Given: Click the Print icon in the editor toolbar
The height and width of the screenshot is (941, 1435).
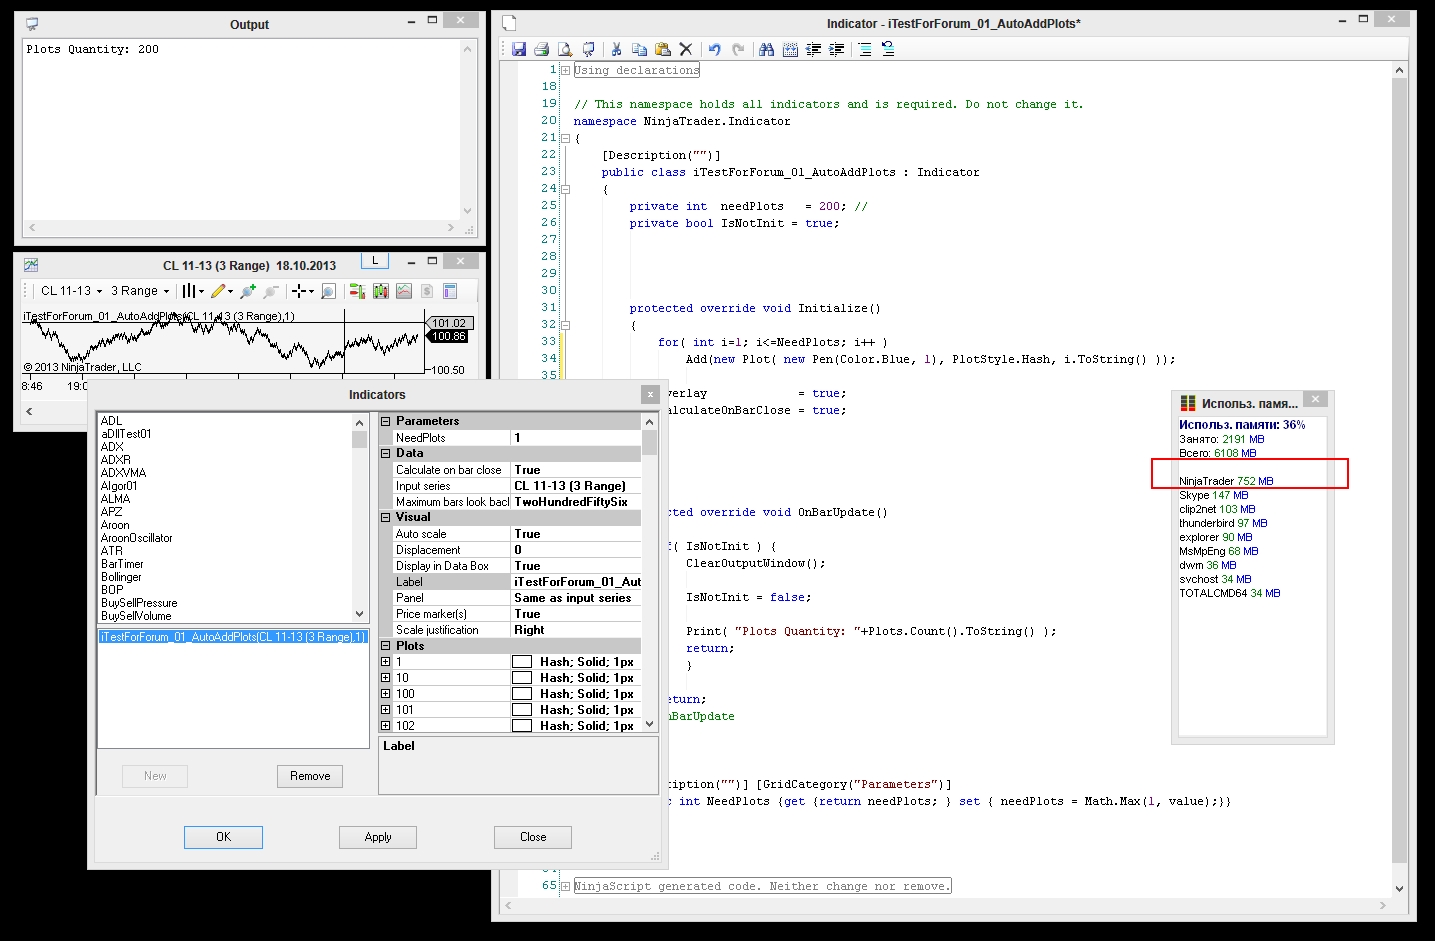Looking at the screenshot, I should click(x=542, y=49).
